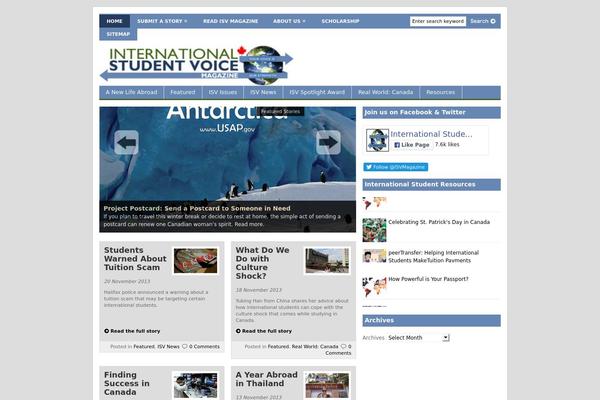Open A New Life Abroad category
Screen dimensions: 600x400
click(x=131, y=92)
